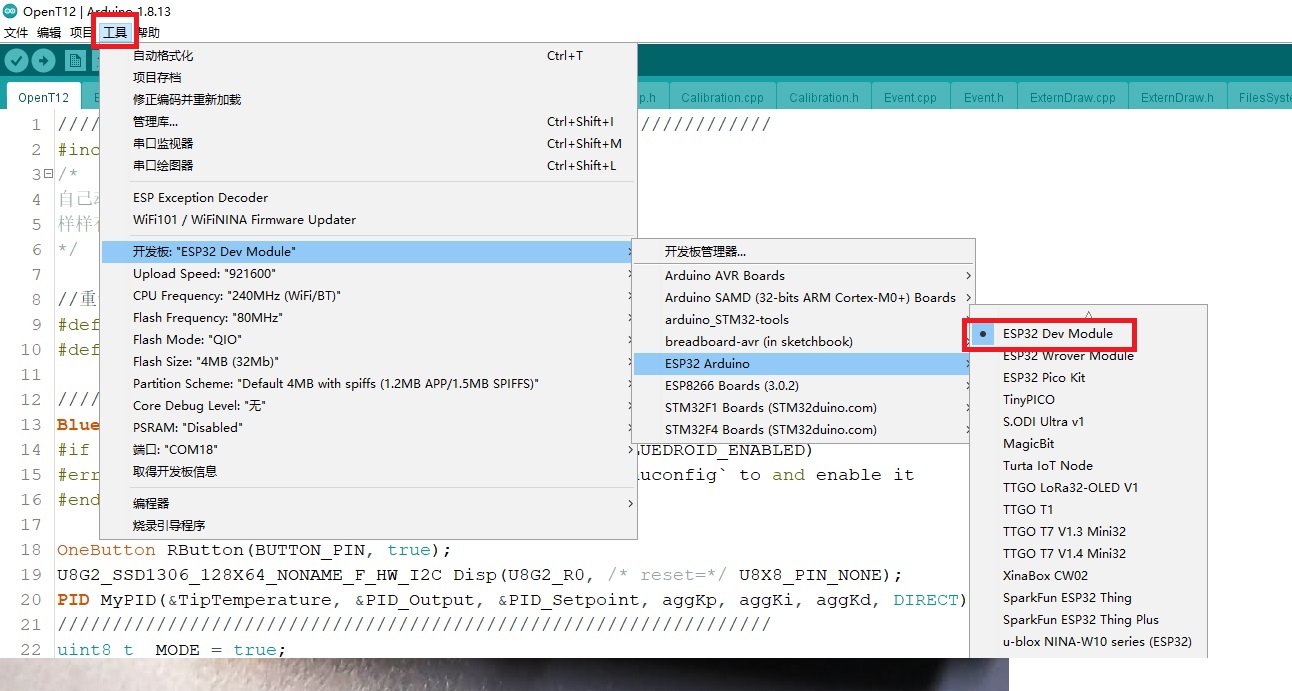Expand the CPU Frequency "240MHz" submenu
Screen dimensions: 1292x691
point(368,296)
